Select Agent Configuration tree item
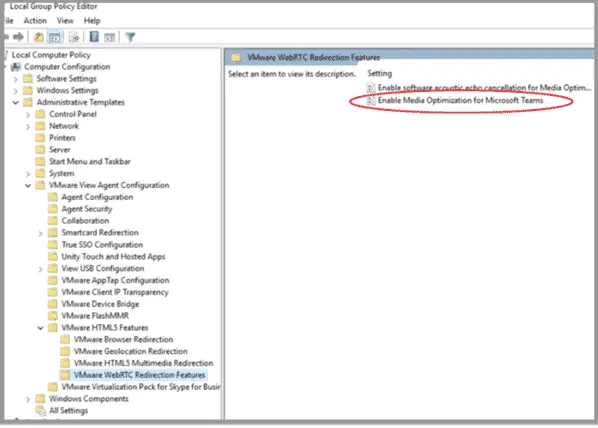598x428 pixels. (97, 197)
